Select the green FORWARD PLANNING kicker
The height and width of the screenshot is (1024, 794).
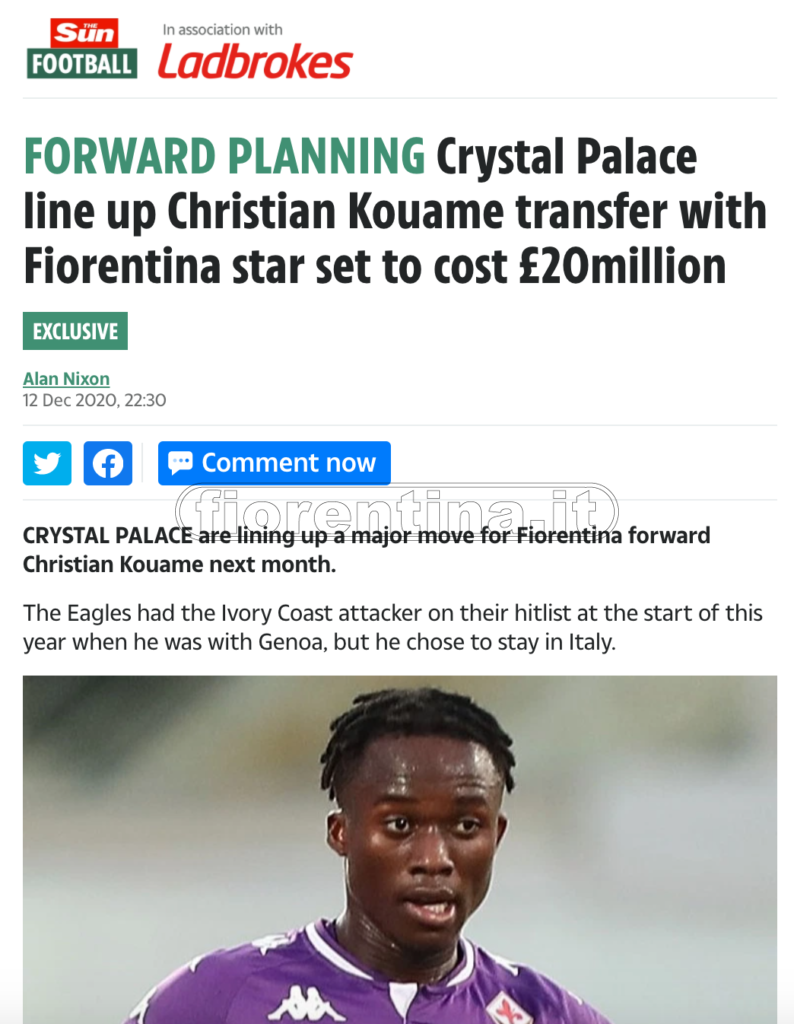pyautogui.click(x=224, y=157)
